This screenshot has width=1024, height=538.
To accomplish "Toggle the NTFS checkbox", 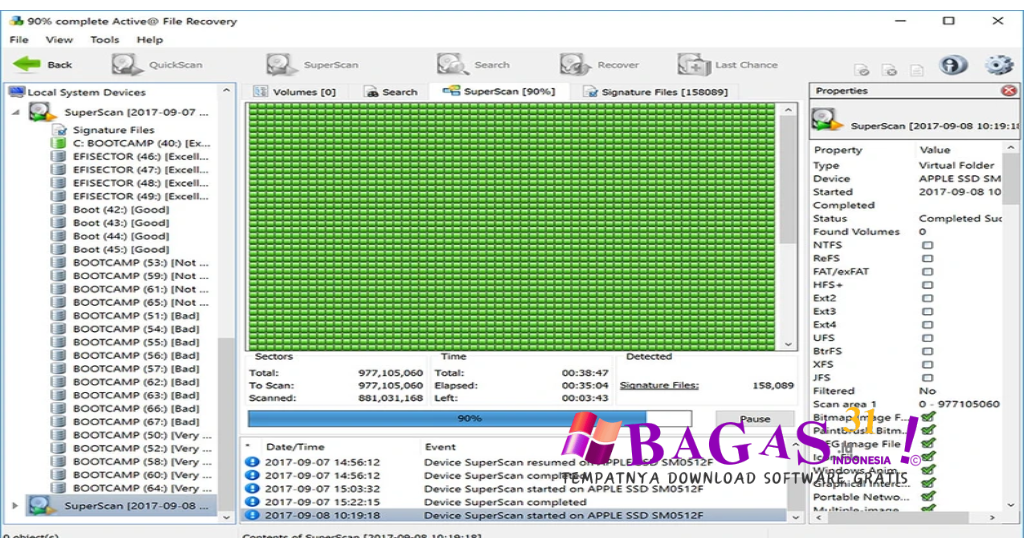I will 927,245.
